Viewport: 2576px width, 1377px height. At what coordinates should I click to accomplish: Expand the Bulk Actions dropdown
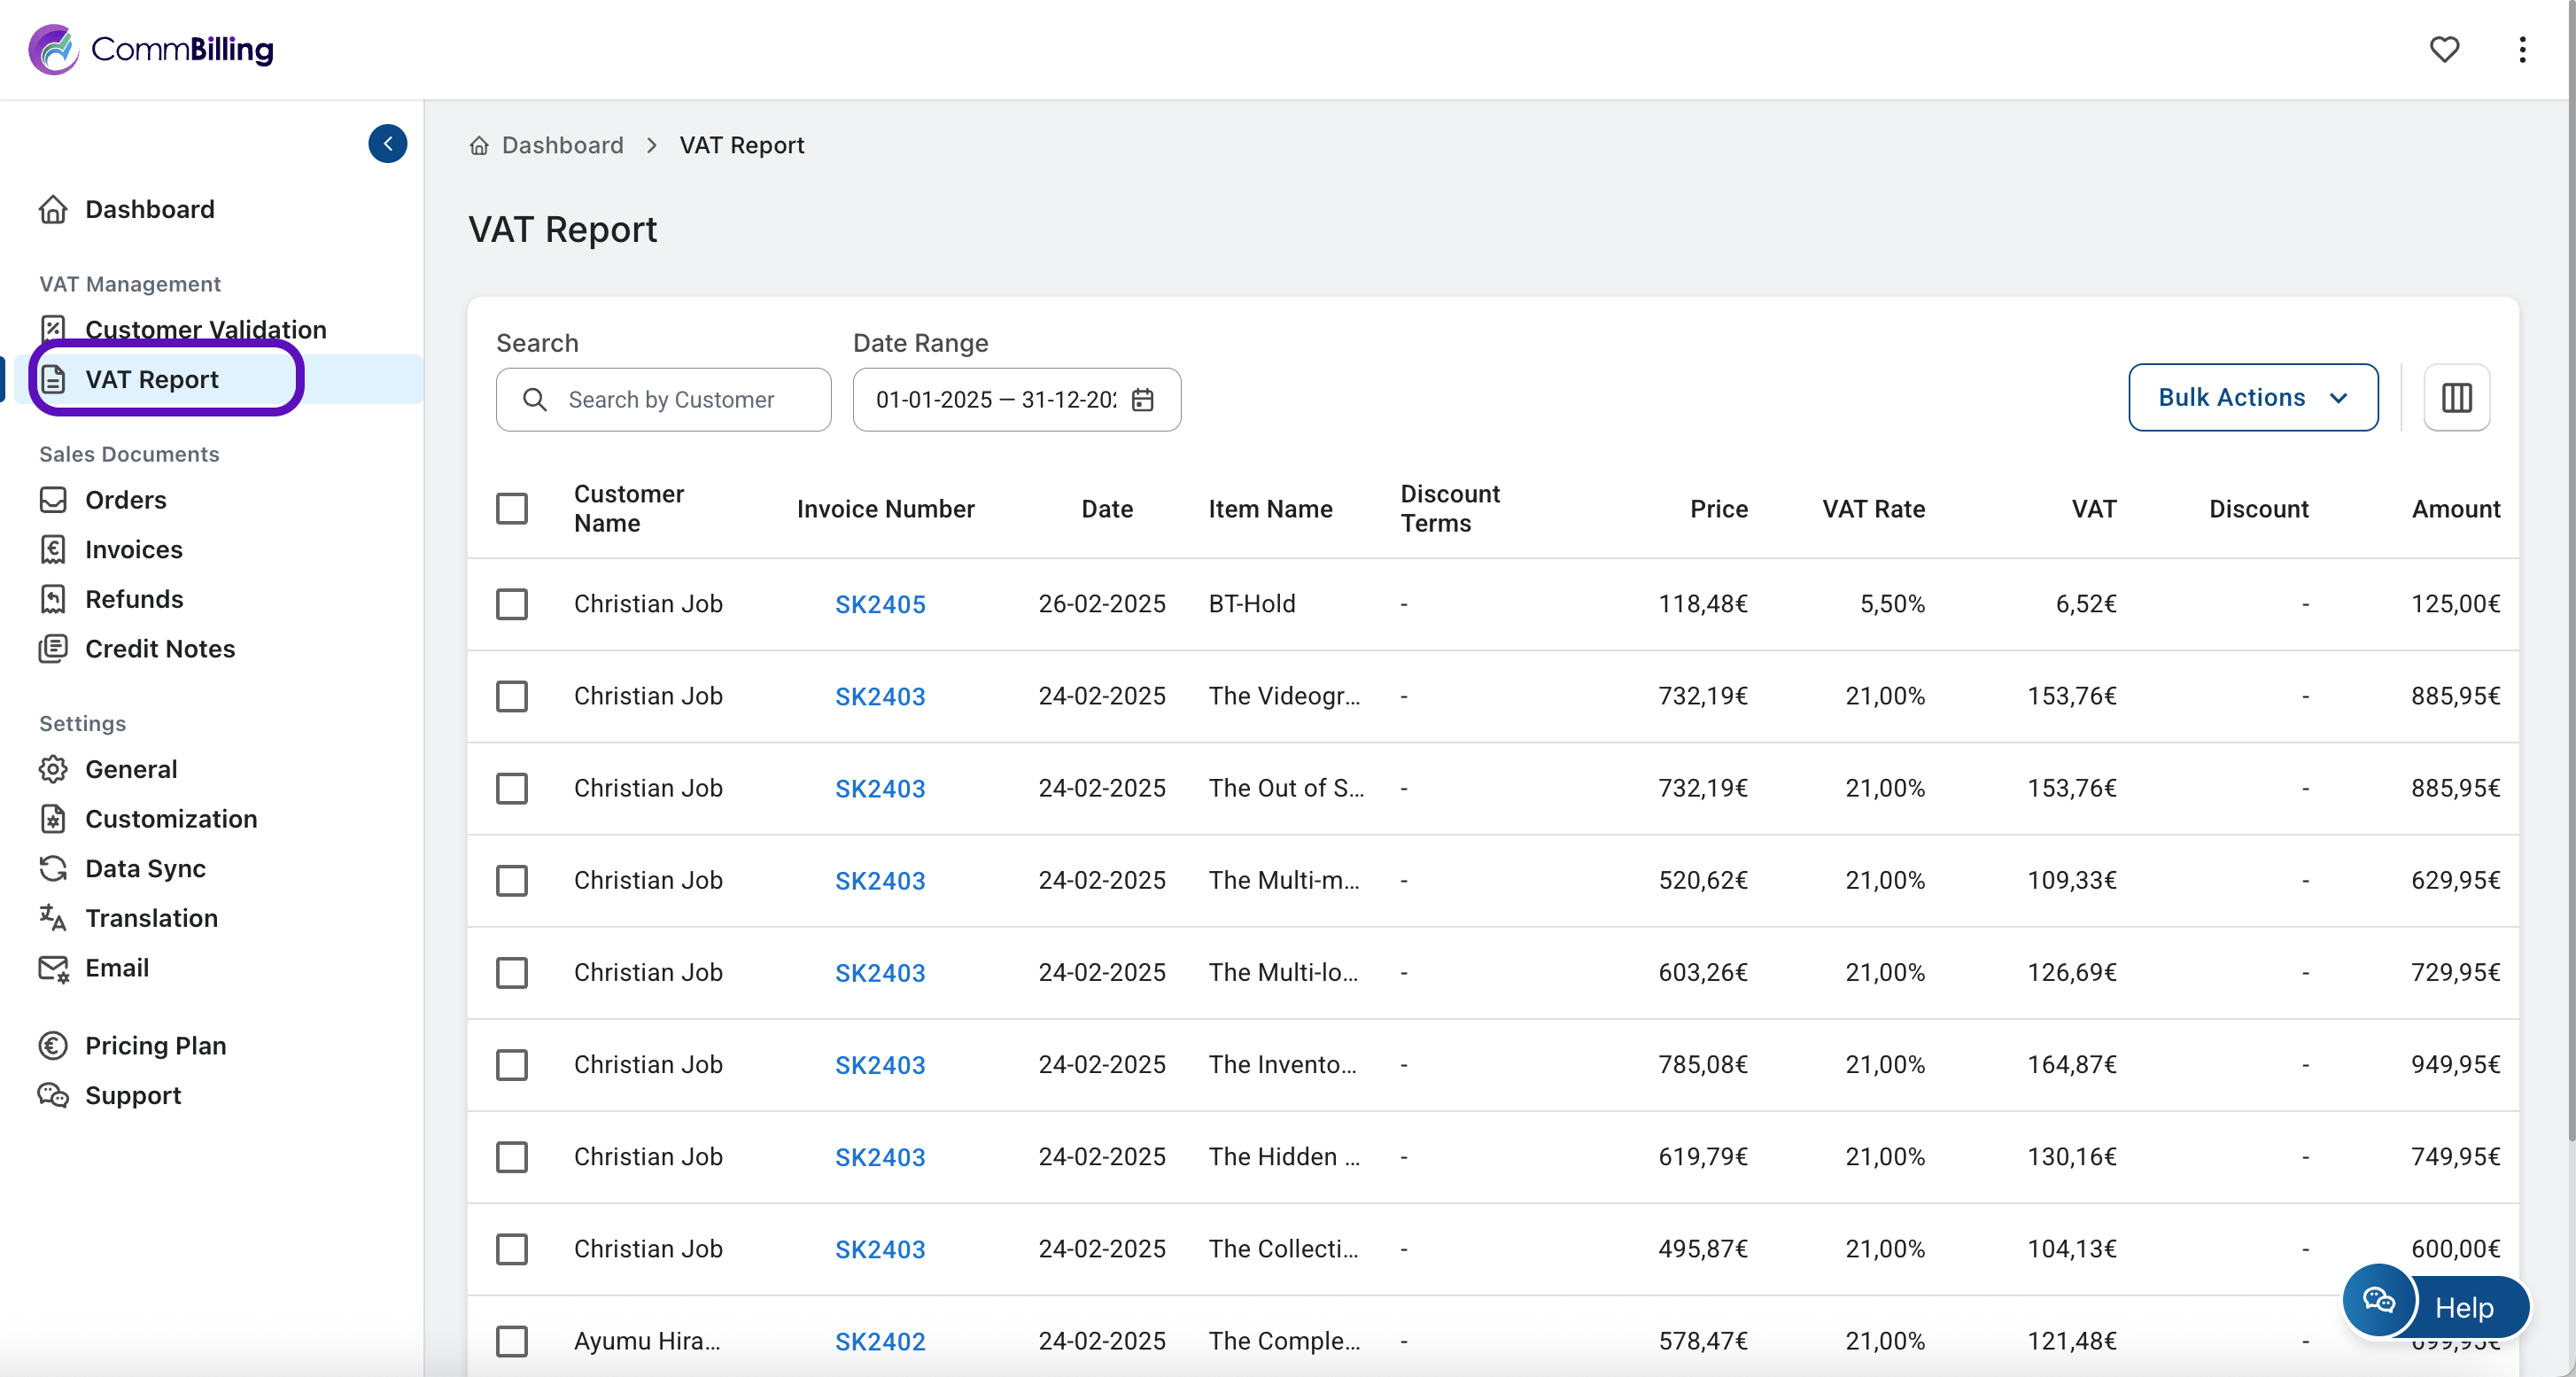(x=2252, y=398)
